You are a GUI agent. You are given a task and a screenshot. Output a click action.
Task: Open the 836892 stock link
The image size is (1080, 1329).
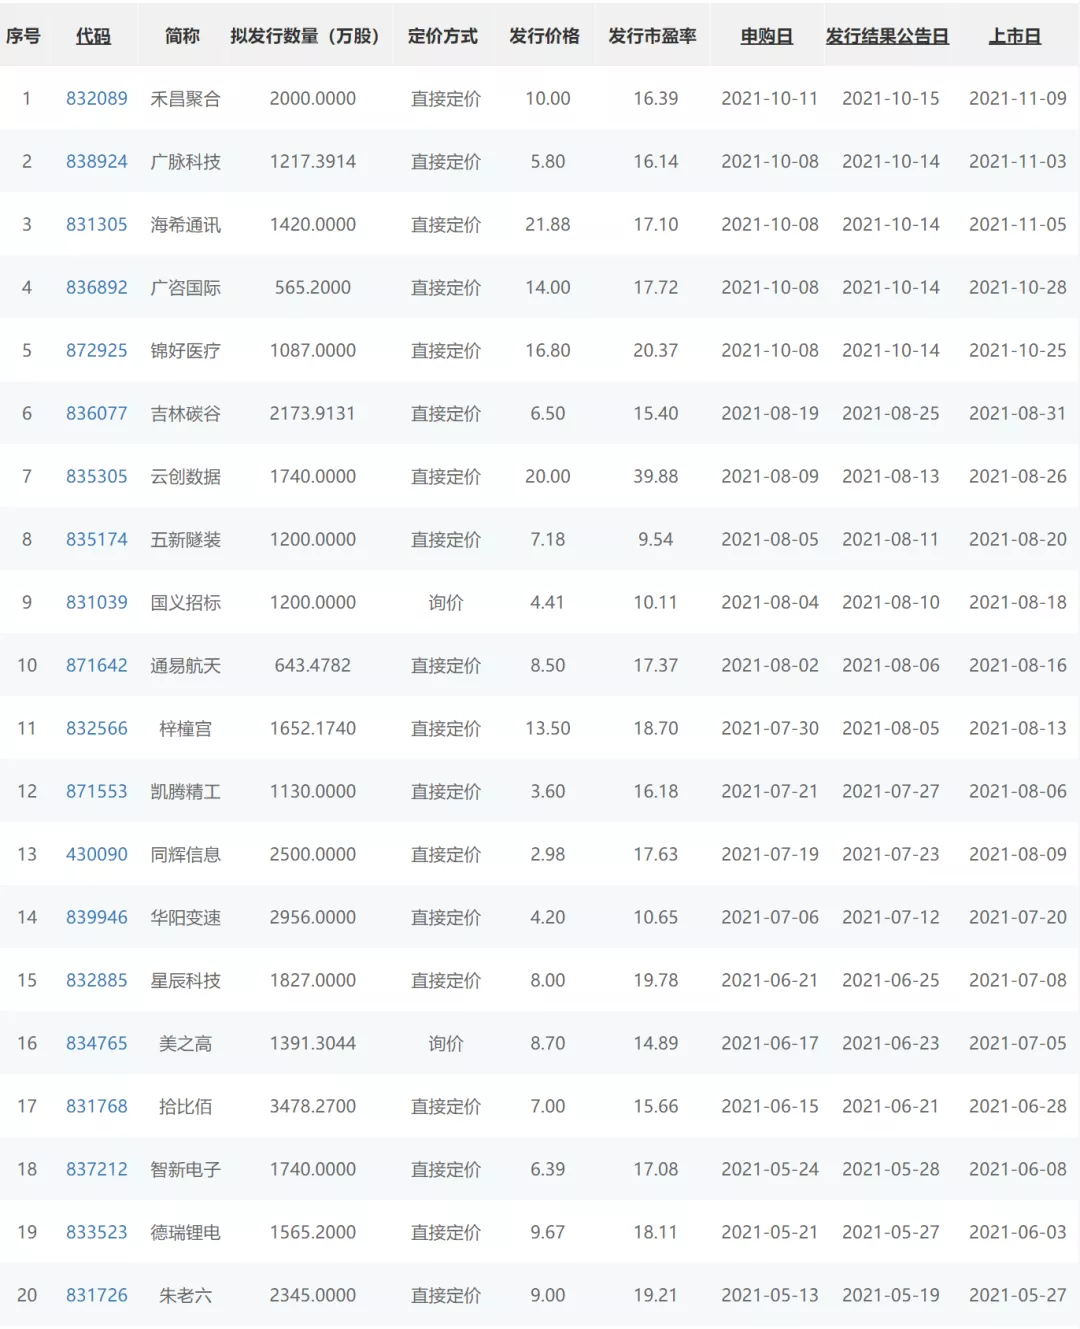click(x=97, y=288)
